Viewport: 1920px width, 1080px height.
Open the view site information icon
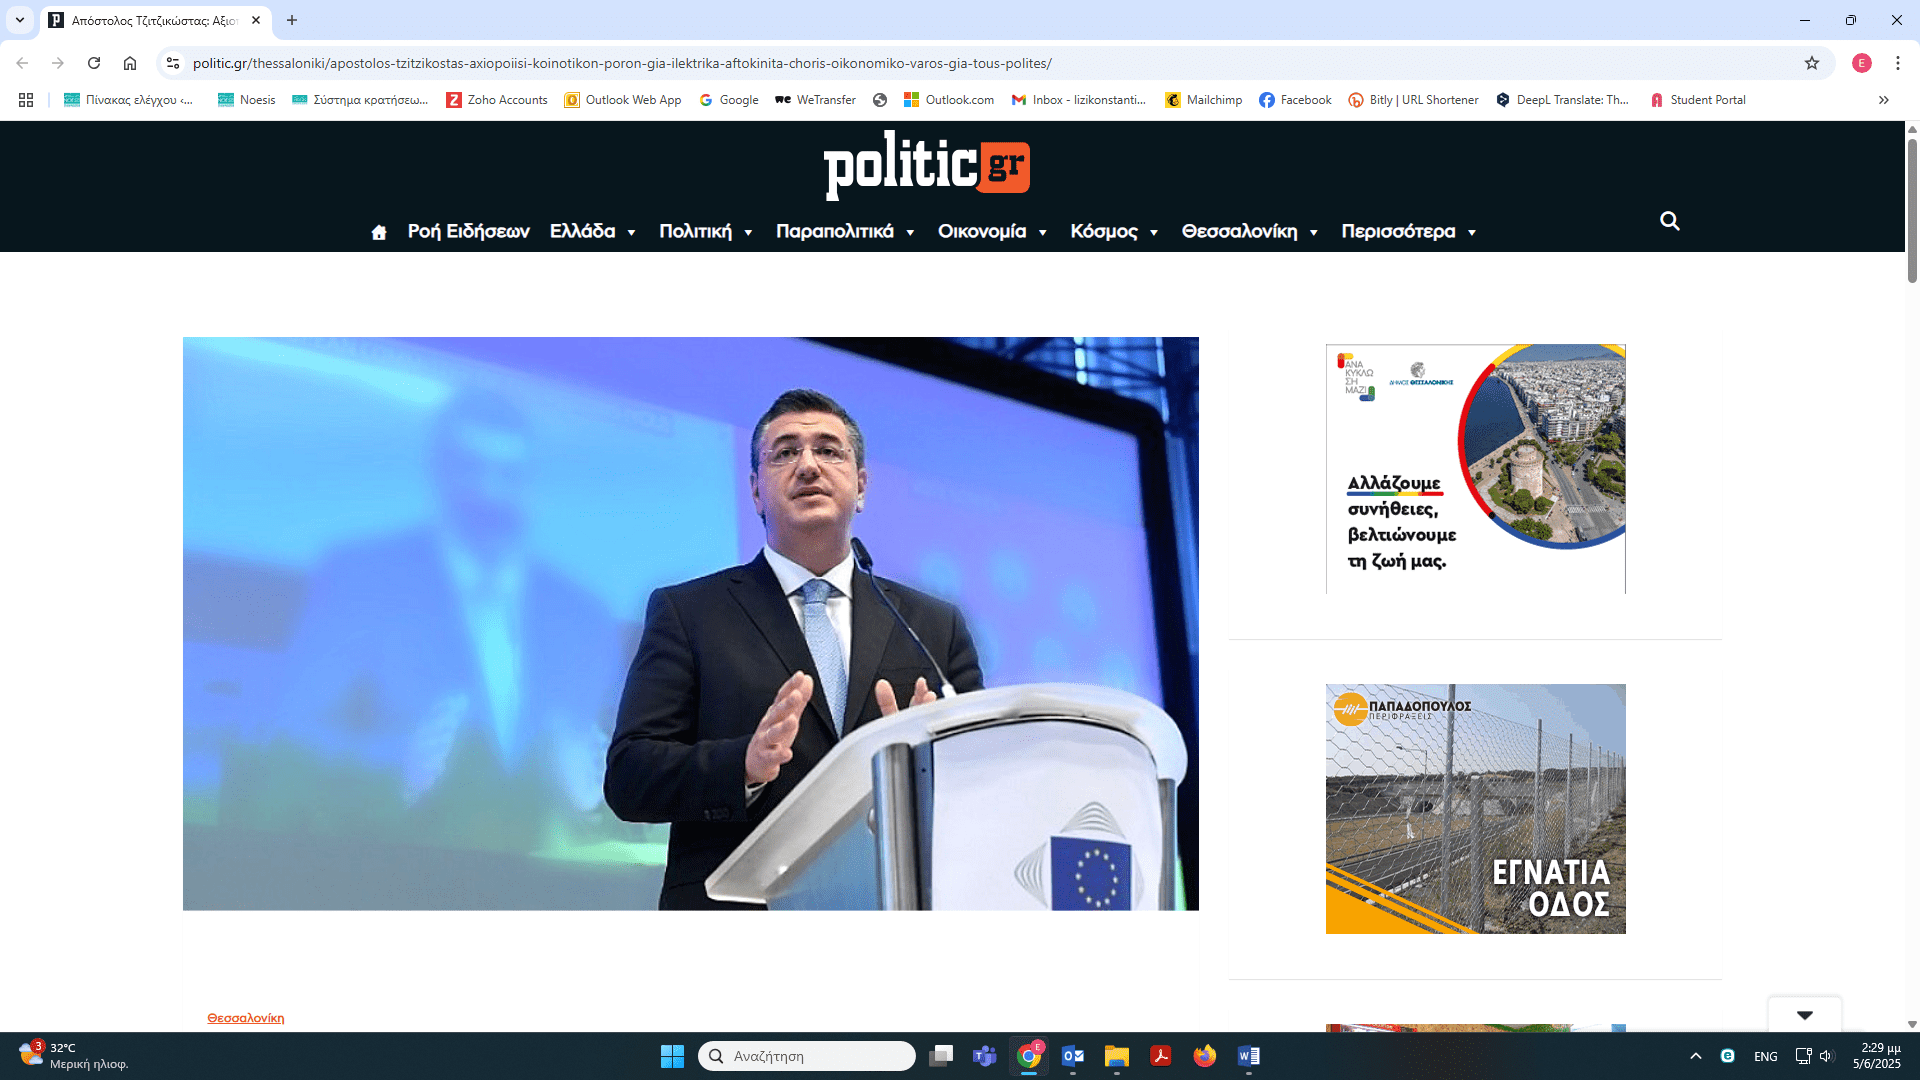173,63
